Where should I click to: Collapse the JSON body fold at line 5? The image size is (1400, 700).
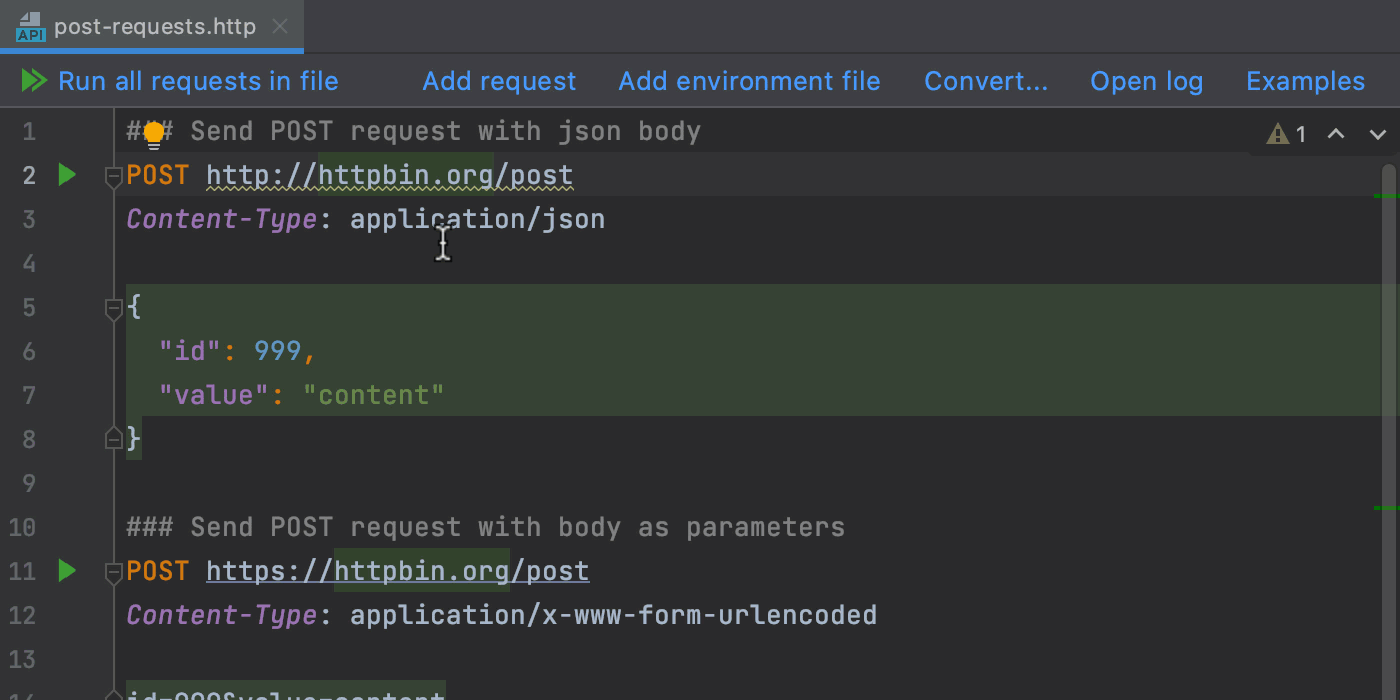point(113,309)
